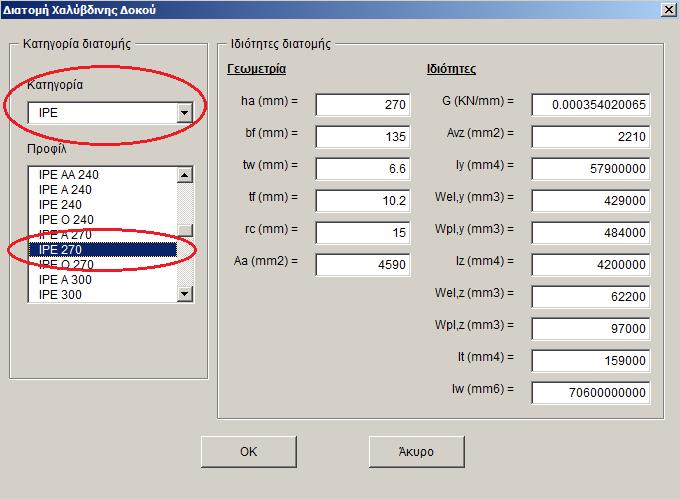Select IPE A 300 in the list

(103, 280)
